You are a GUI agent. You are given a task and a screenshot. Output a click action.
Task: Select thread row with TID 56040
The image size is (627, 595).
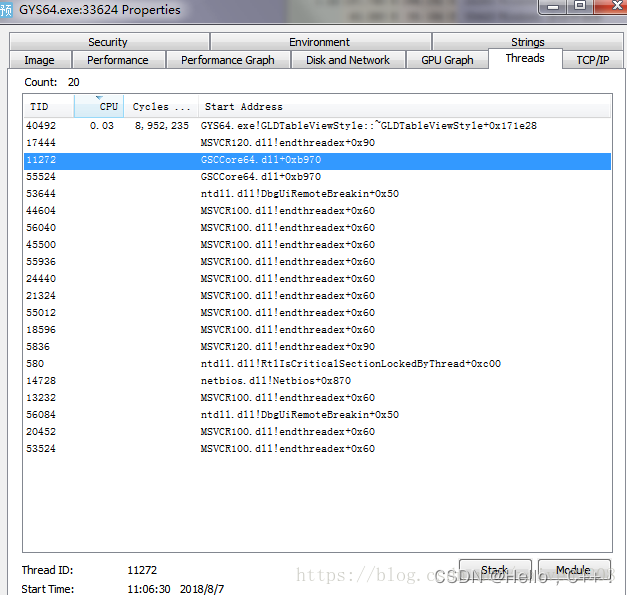pyautogui.click(x=317, y=228)
